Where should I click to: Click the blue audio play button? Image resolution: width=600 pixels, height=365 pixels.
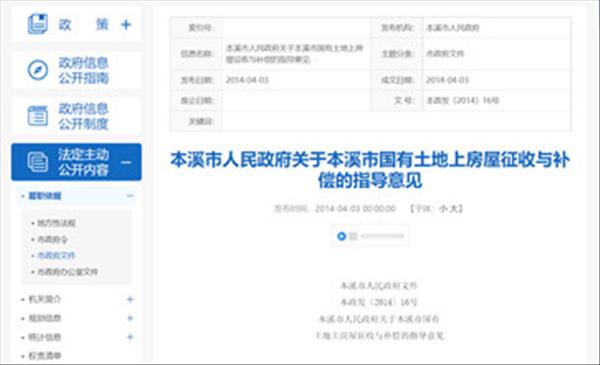[341, 236]
